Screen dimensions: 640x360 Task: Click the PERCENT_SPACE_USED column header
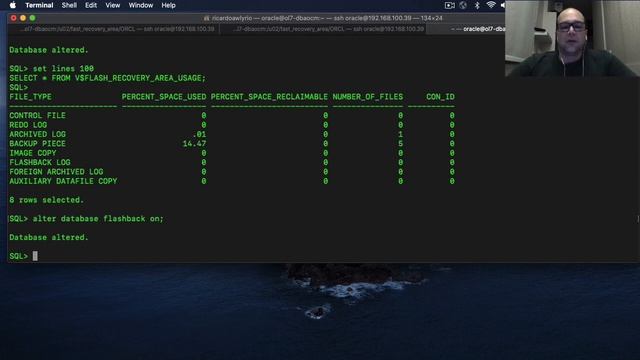(164, 97)
